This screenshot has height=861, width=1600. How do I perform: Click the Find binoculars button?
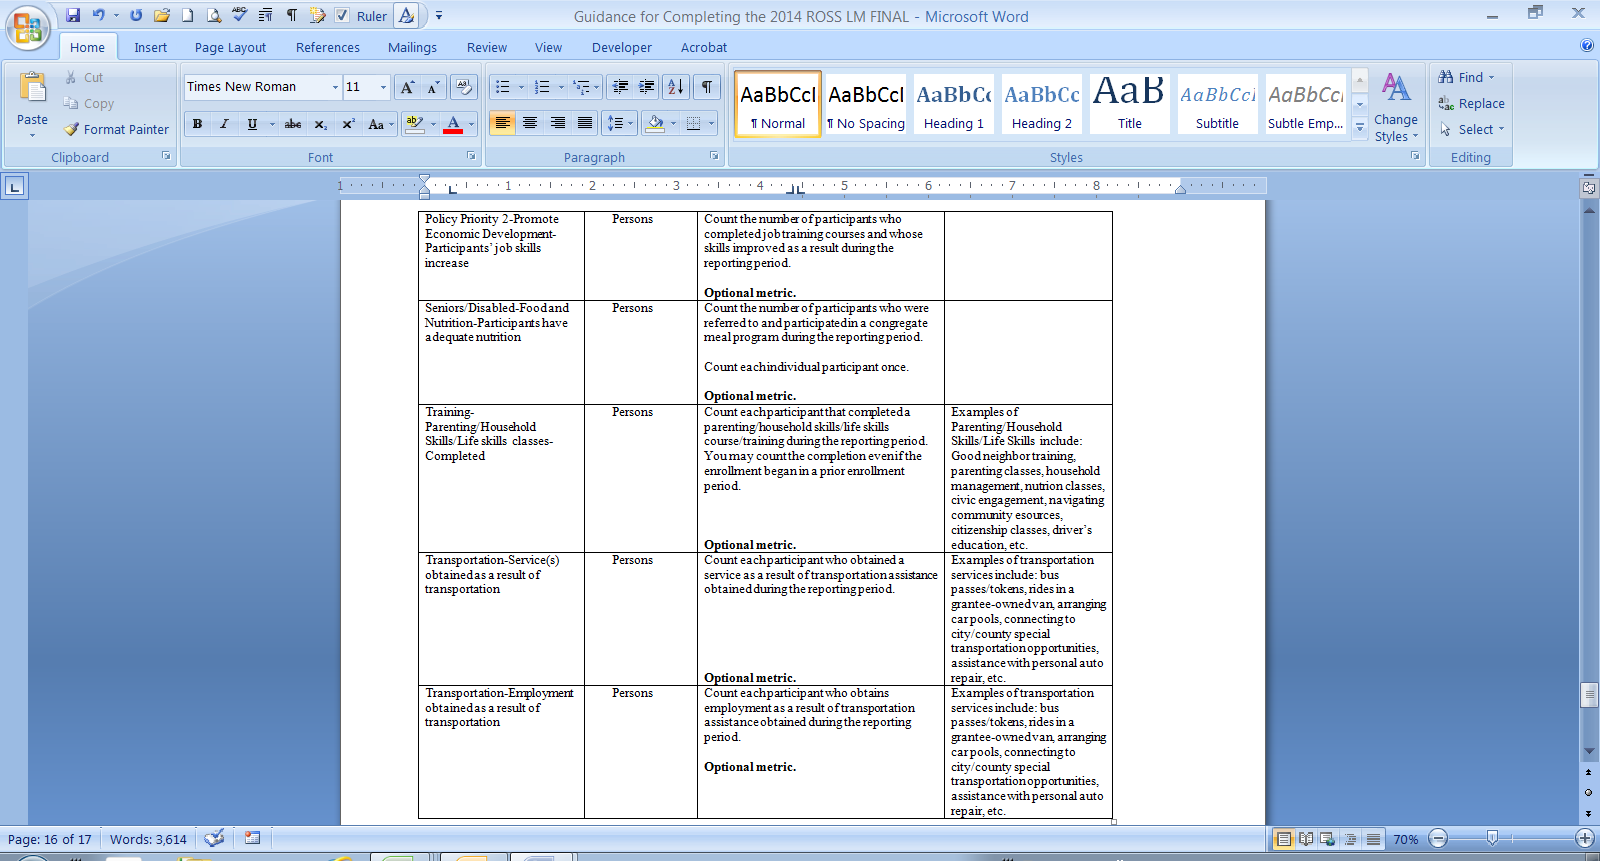coord(1466,77)
